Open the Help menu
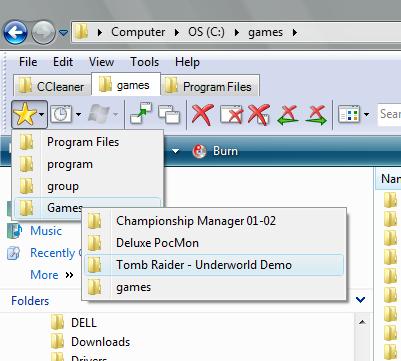This screenshot has width=401, height=361. [x=187, y=62]
